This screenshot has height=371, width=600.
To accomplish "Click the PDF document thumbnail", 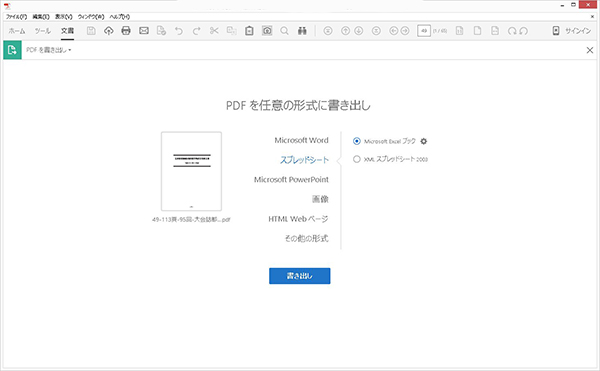I will click(x=191, y=171).
